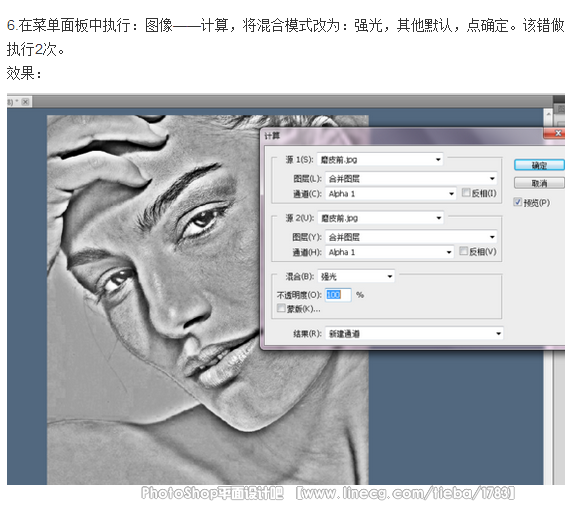
Task: Open the 通道(H) Alpha 1 dropdown
Action: coord(390,252)
